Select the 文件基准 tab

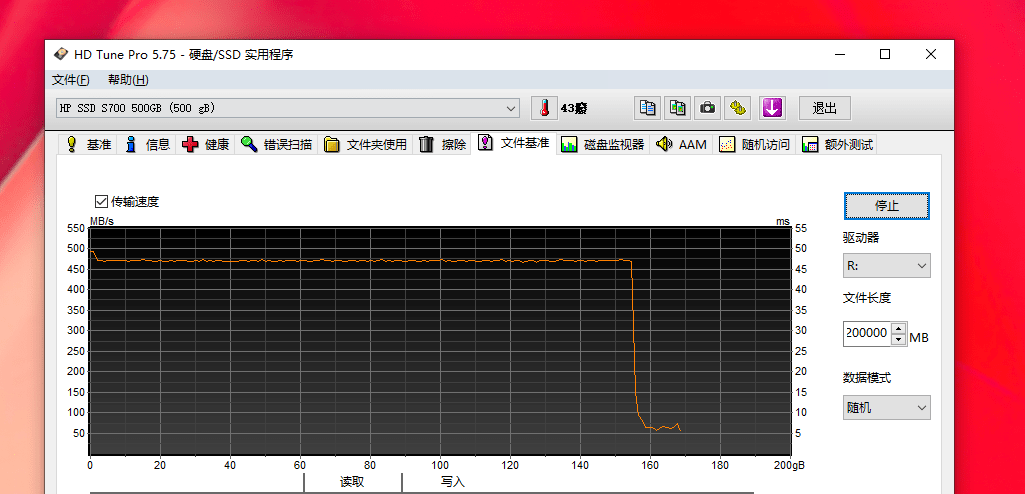click(513, 143)
